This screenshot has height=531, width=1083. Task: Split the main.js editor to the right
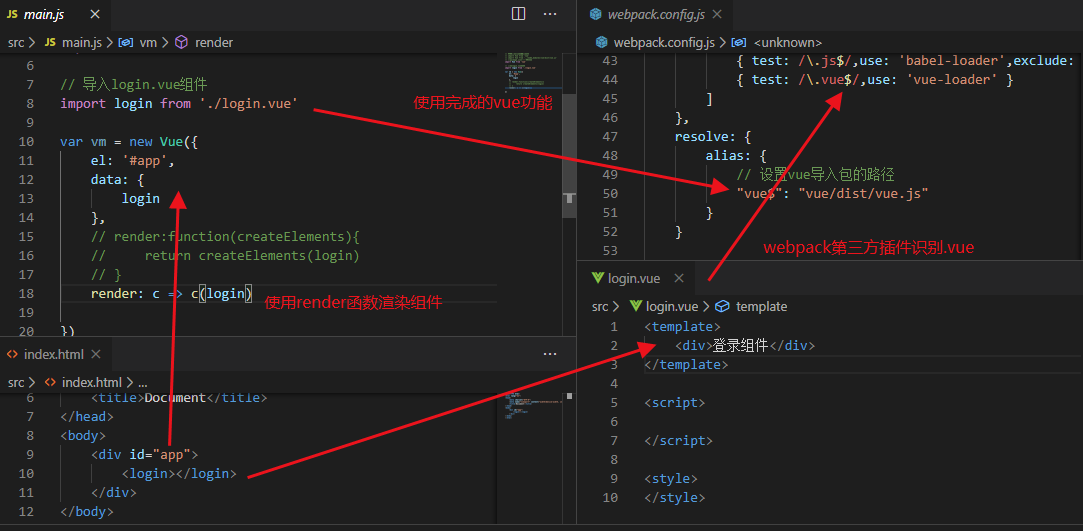pyautogui.click(x=518, y=13)
